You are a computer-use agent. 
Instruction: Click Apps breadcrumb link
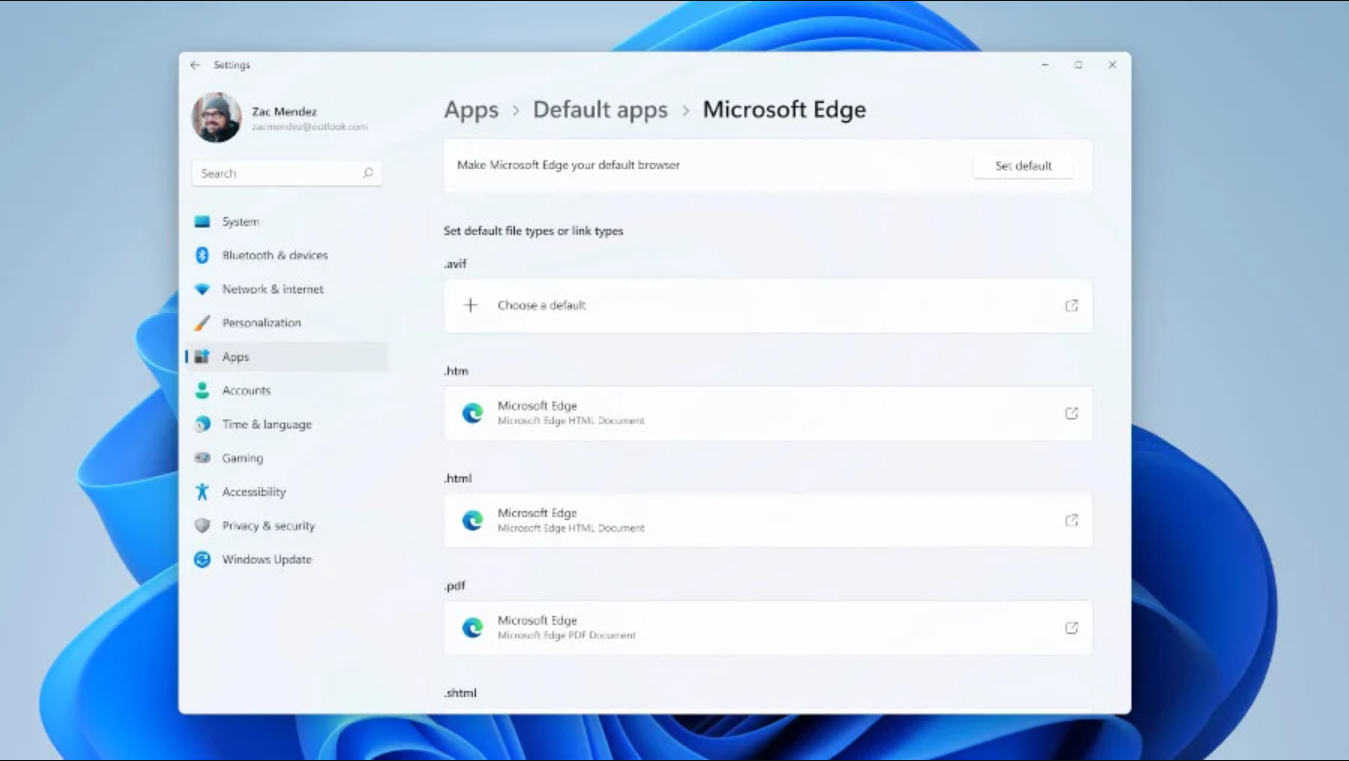point(471,110)
